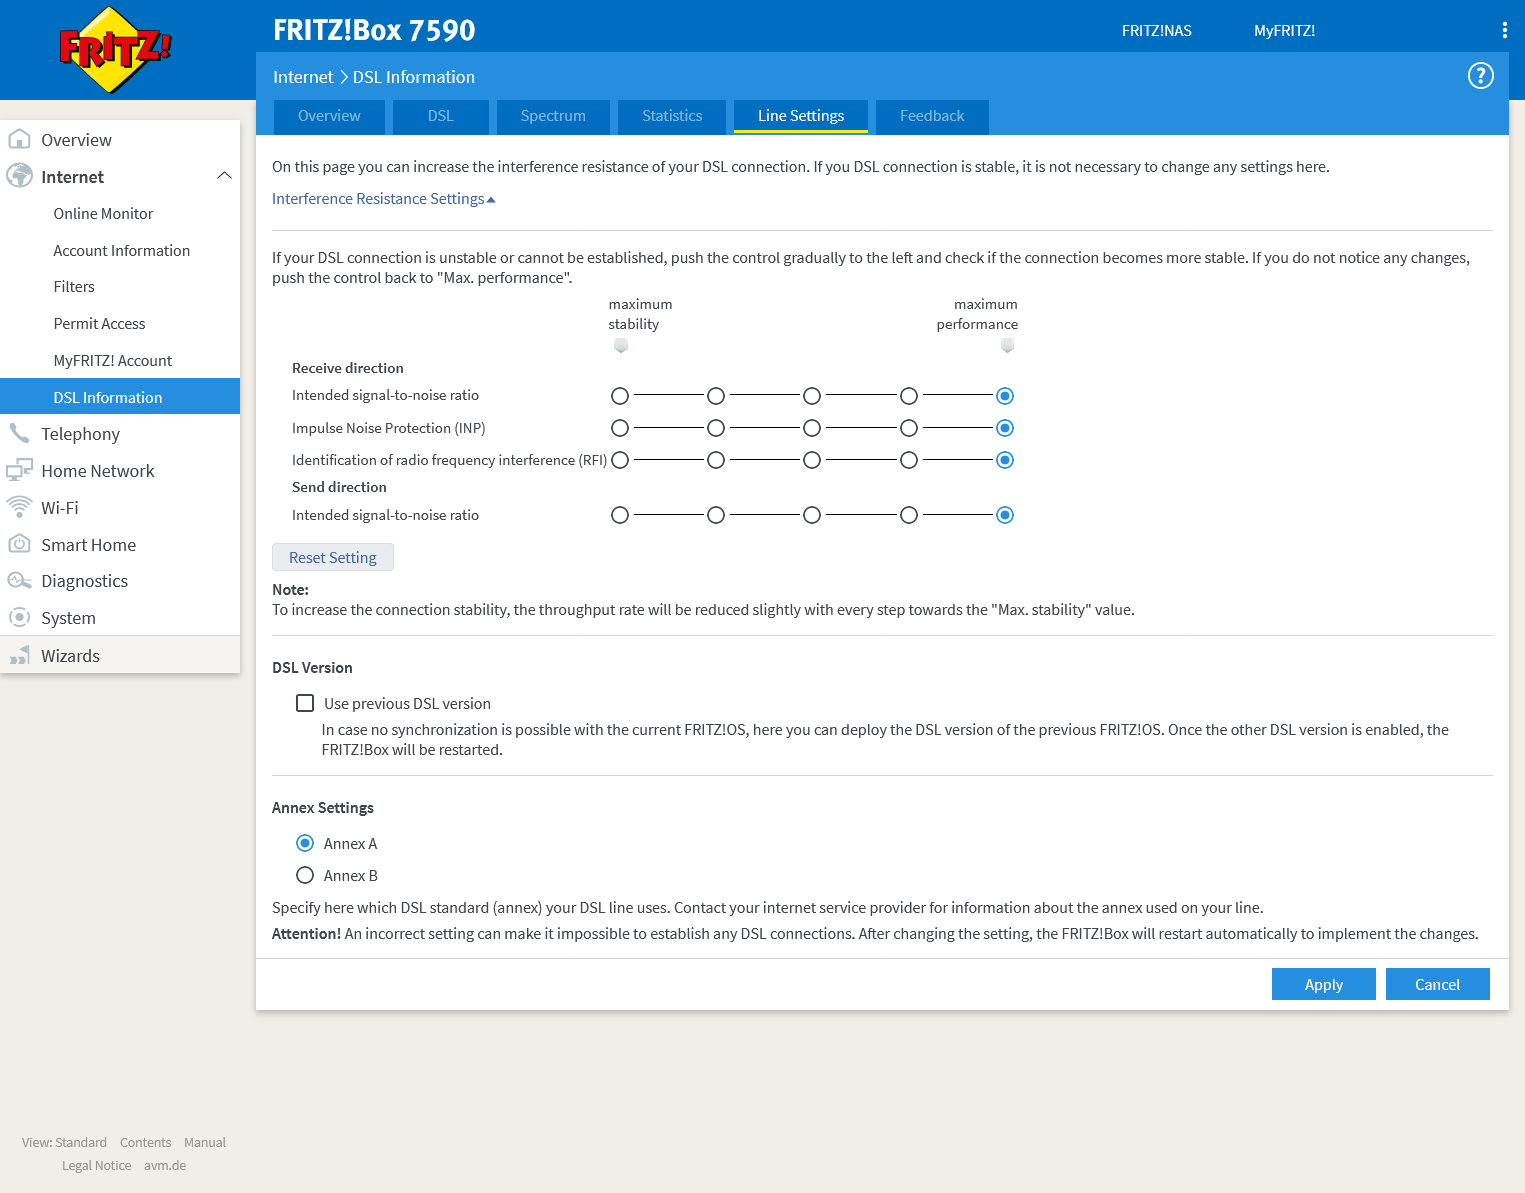Set Impulse Noise Protection to maximum stability
The width and height of the screenshot is (1525, 1193).
click(620, 428)
